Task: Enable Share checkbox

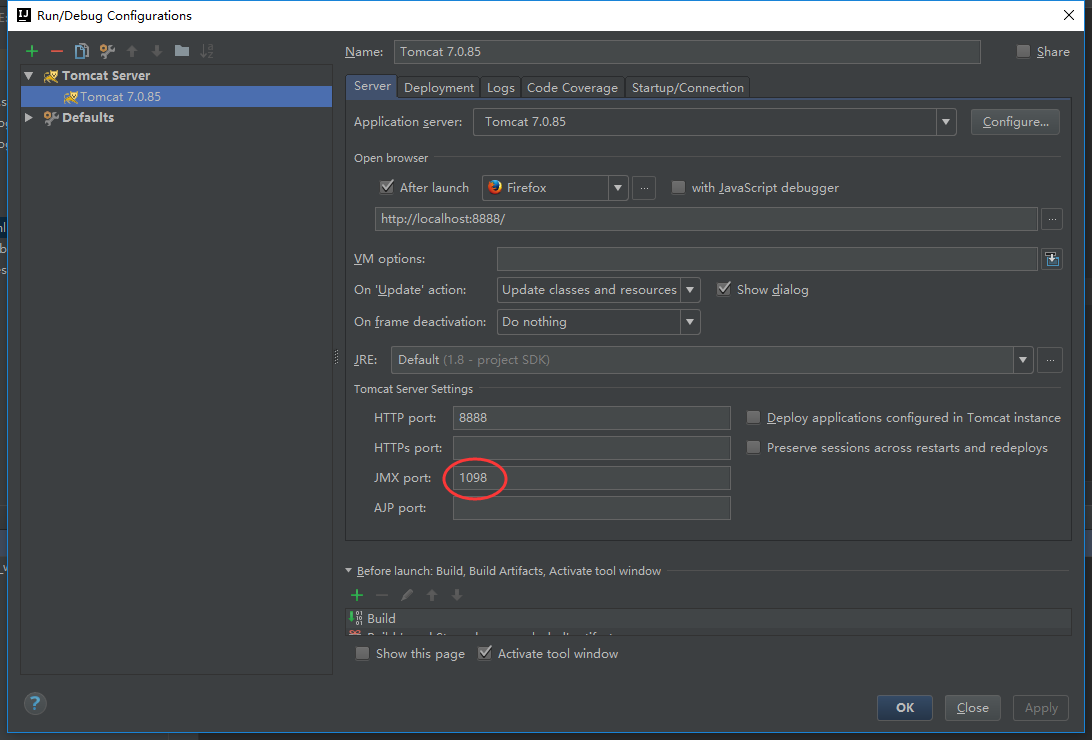Action: coord(1023,51)
